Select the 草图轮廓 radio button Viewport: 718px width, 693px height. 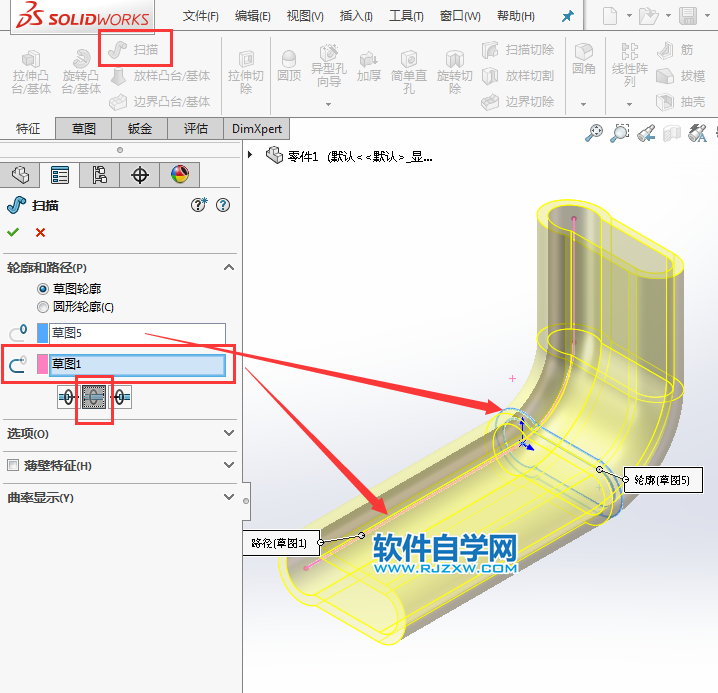(43, 289)
